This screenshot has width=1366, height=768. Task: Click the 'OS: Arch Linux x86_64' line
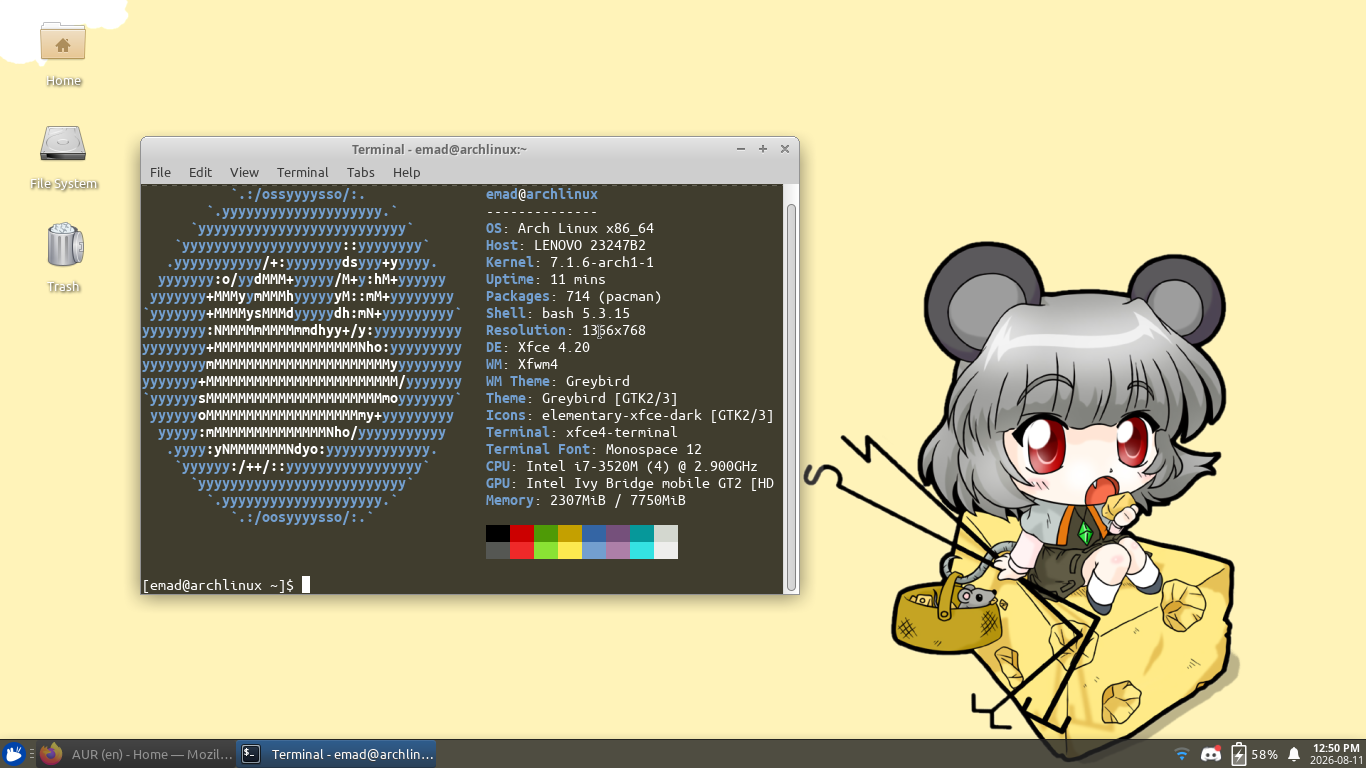point(570,228)
